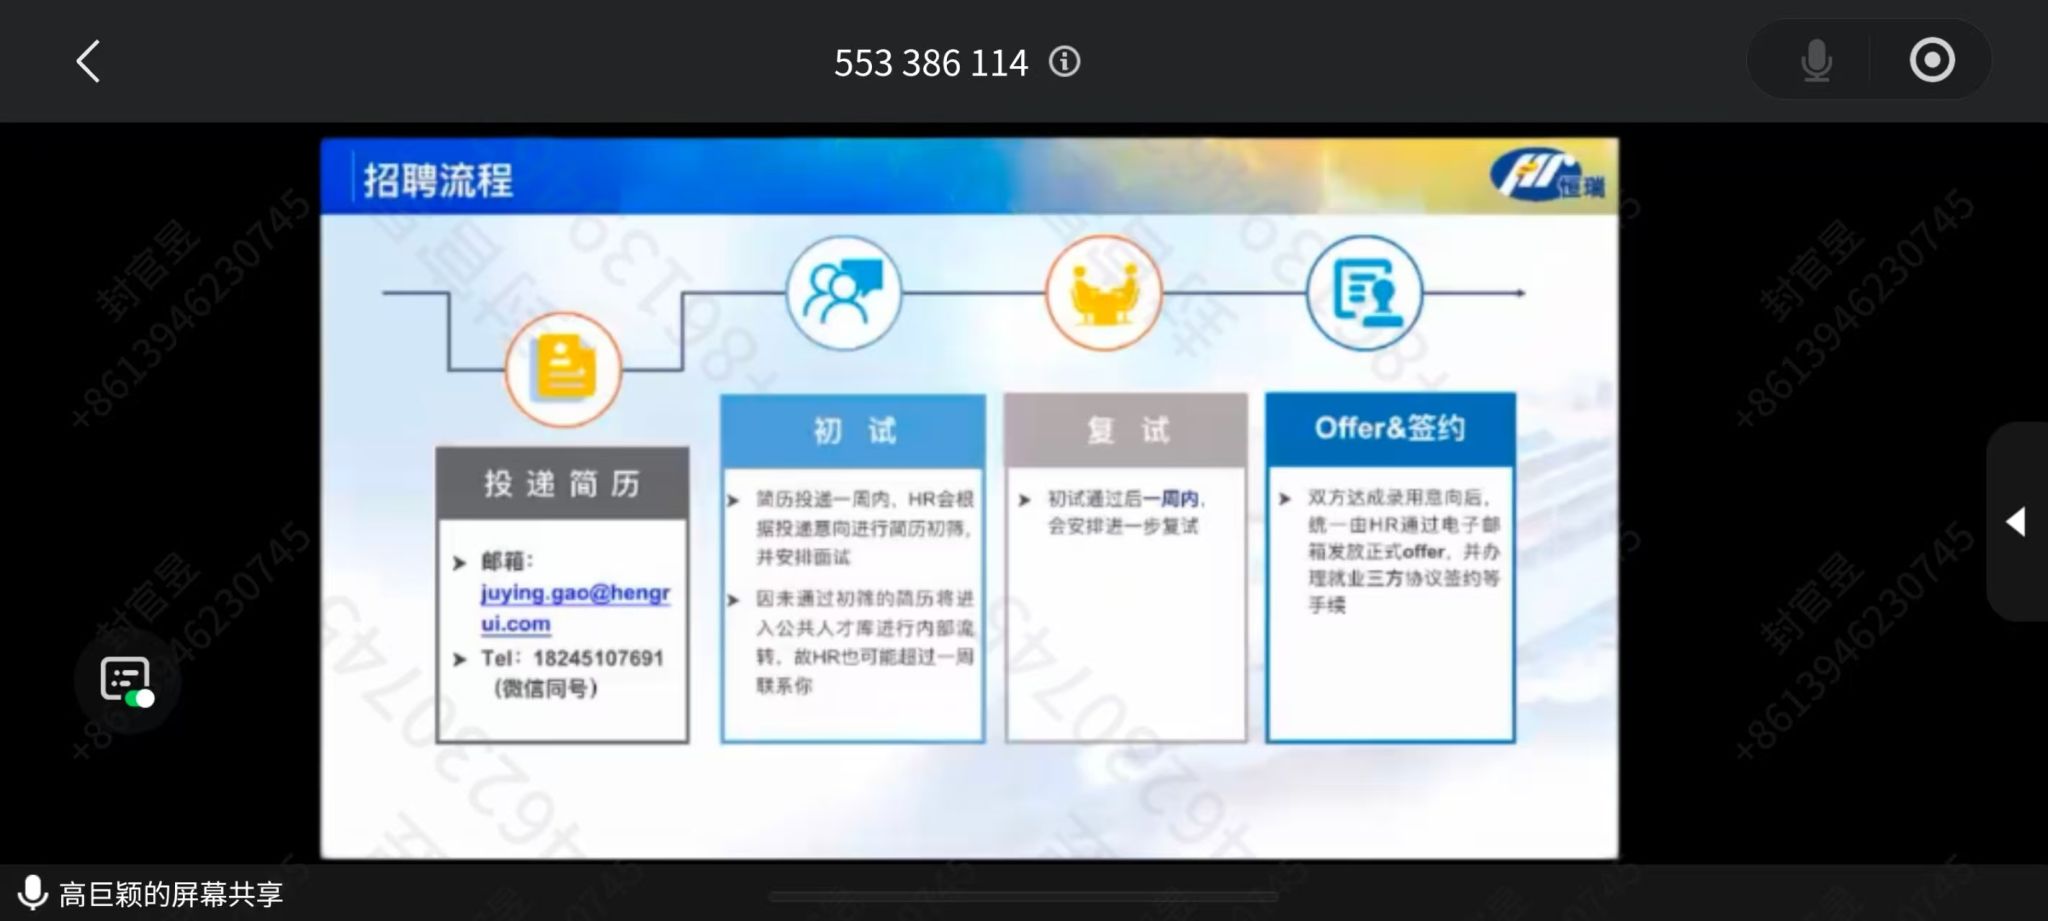
Task: Tap the yellow resume document icon
Action: pyautogui.click(x=564, y=369)
